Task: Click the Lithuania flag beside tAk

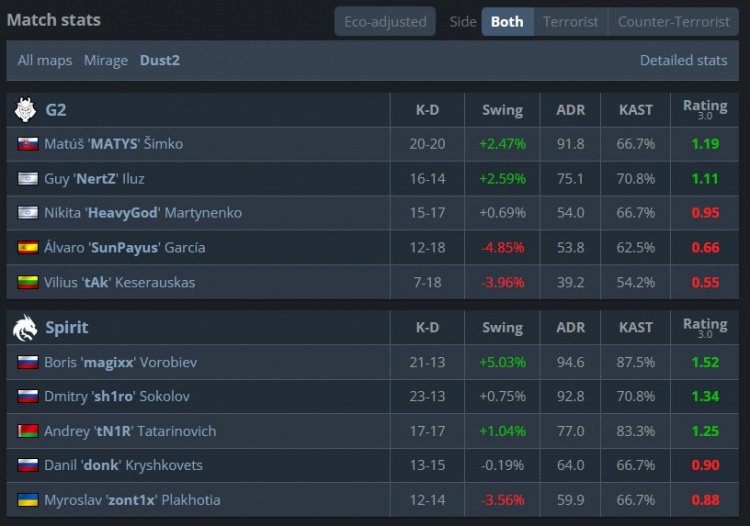Action: 27,282
